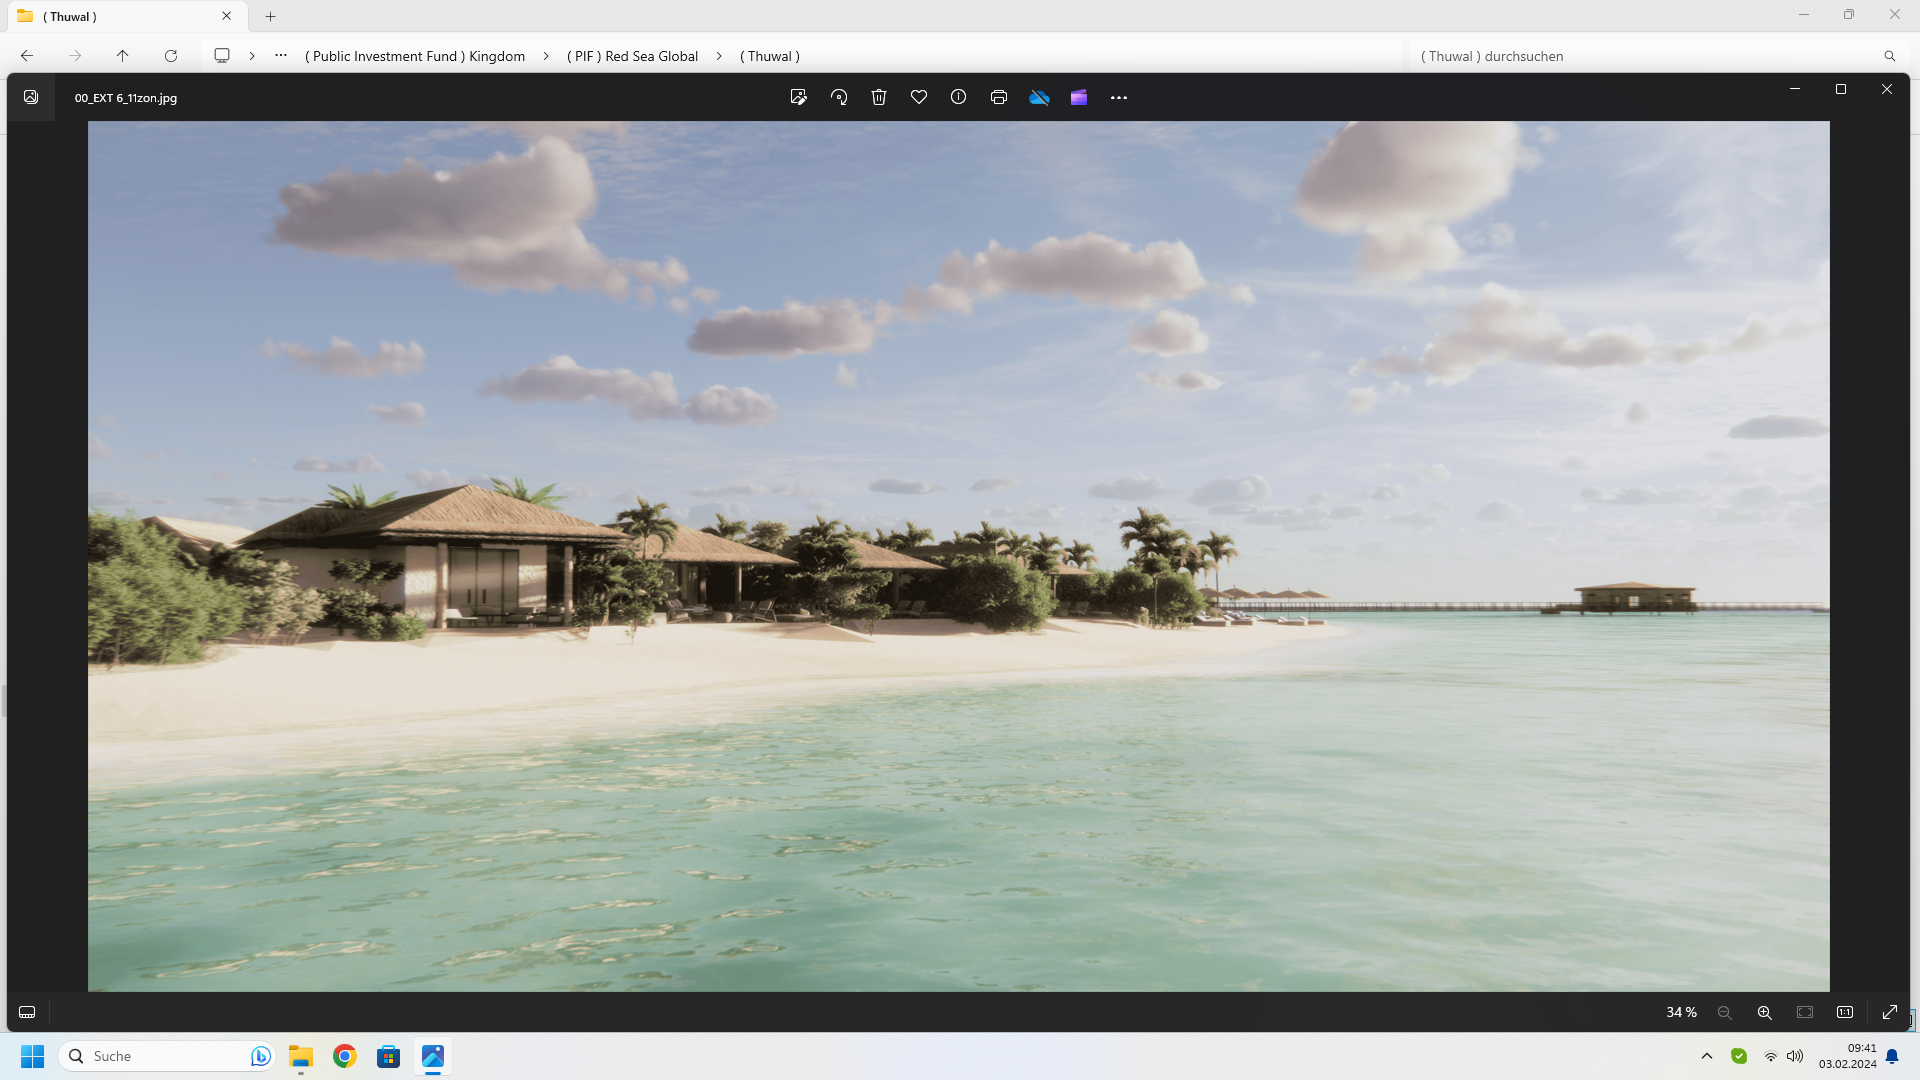Click the search magnifier in Explorer
1920x1080 pixels.
1889,56
